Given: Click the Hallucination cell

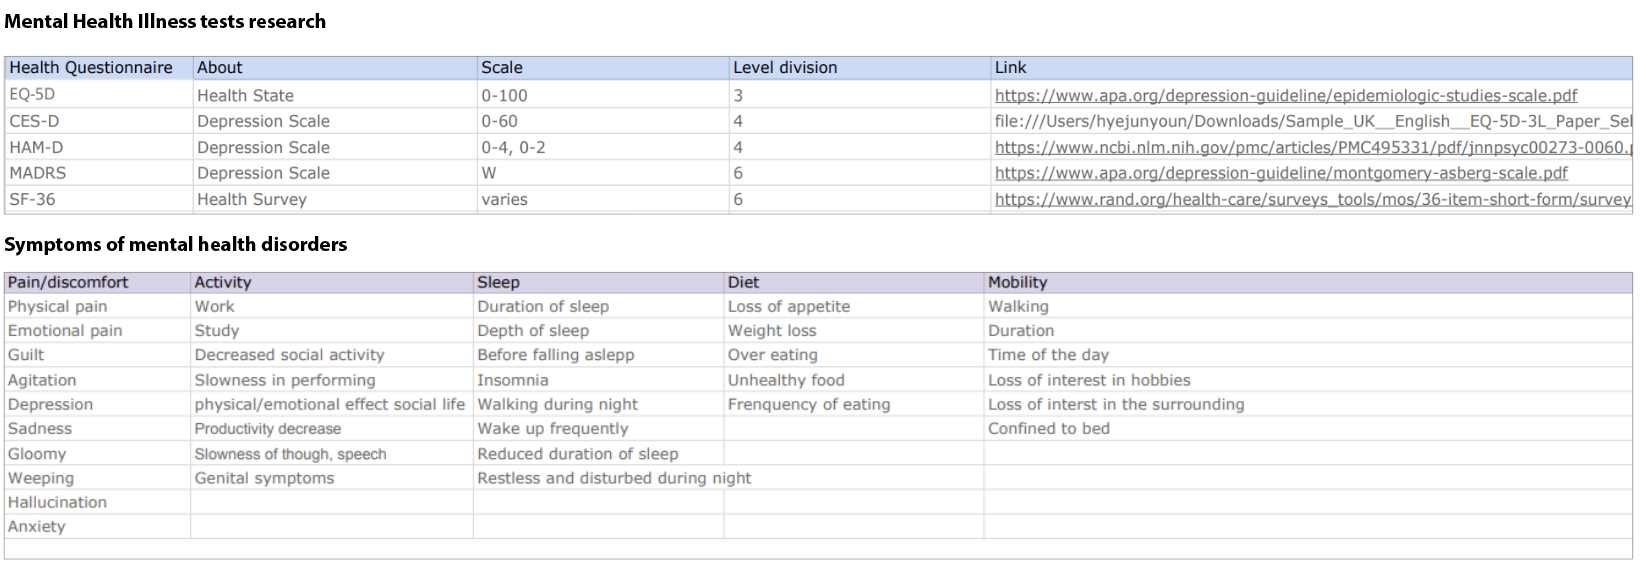Looking at the screenshot, I should 57,502.
